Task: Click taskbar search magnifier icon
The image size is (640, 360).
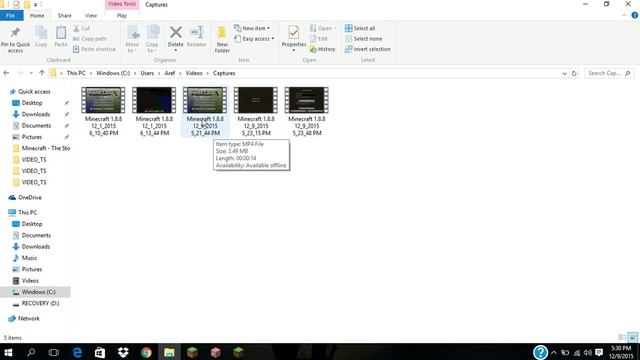Action: point(31,352)
